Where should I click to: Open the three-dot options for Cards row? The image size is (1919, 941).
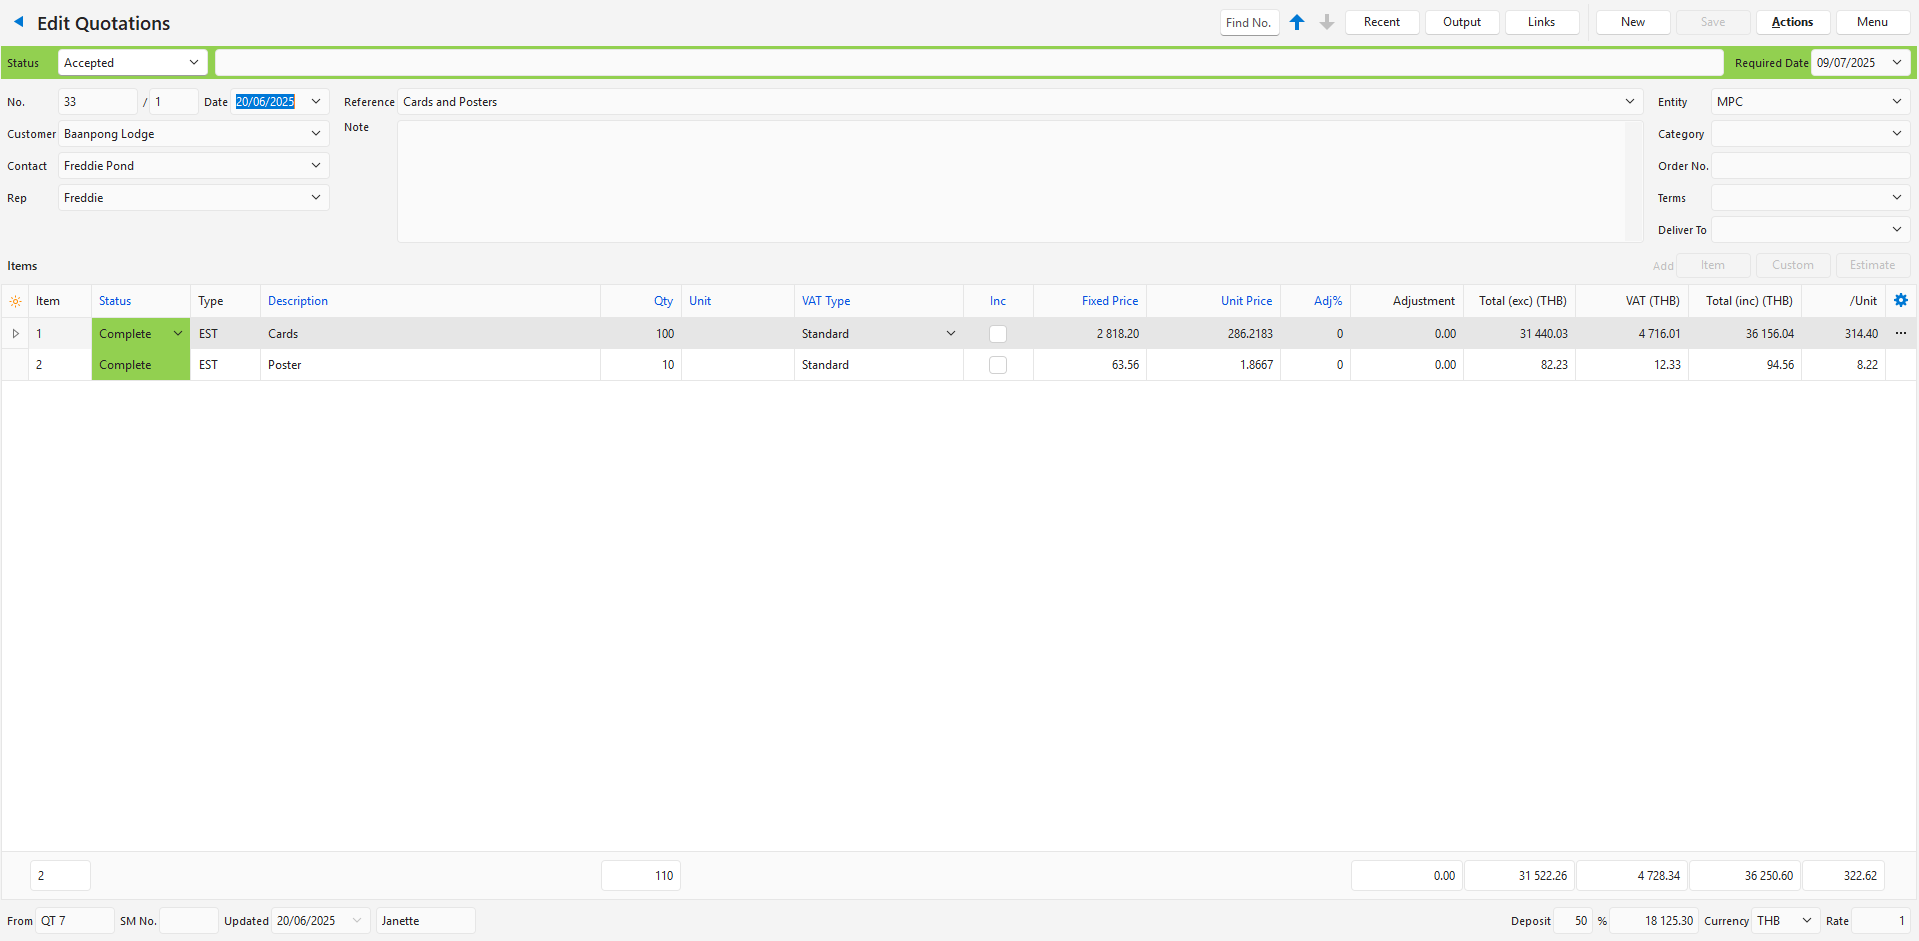coord(1901,333)
